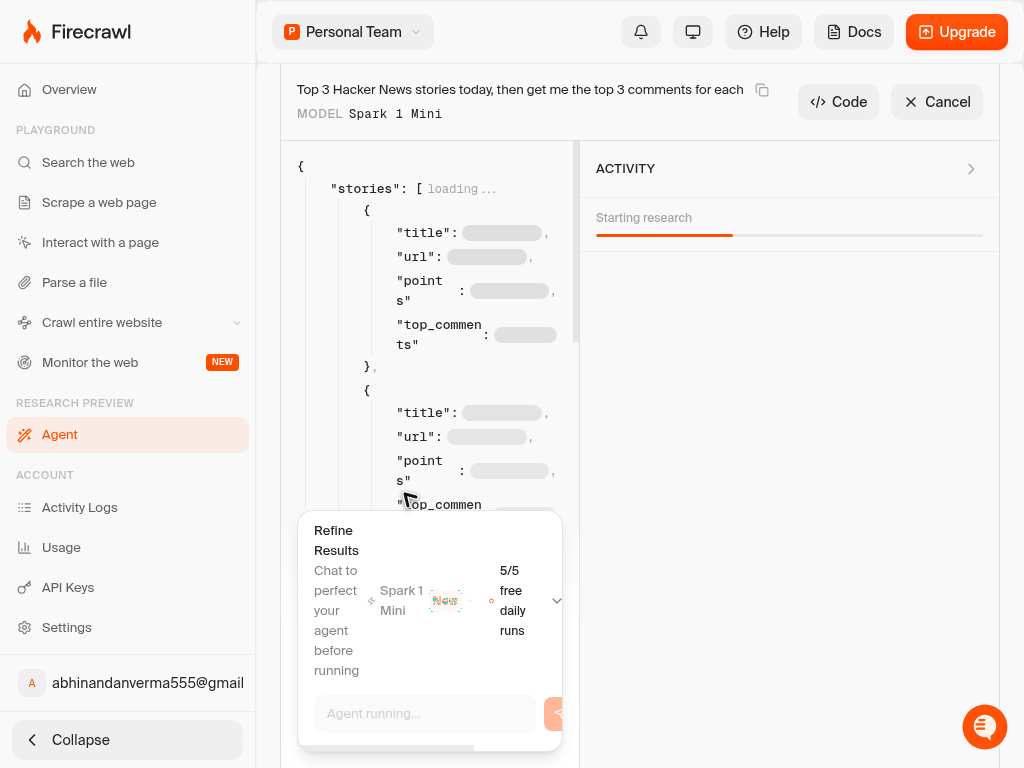Cancel the running agent

(x=937, y=102)
